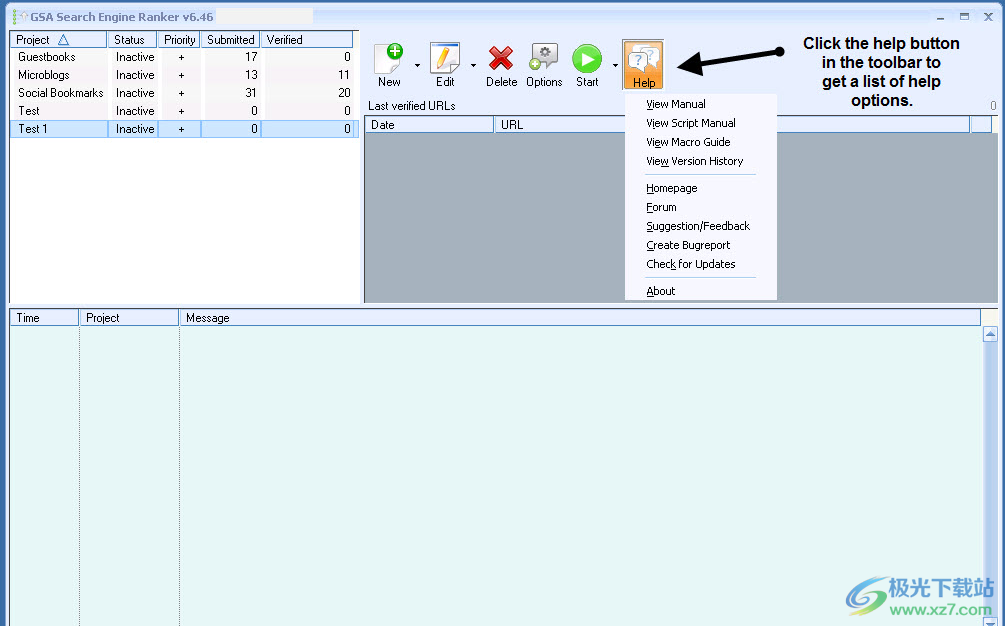1005x626 pixels.
Task: Sort by the Submitted column header
Action: coord(230,40)
